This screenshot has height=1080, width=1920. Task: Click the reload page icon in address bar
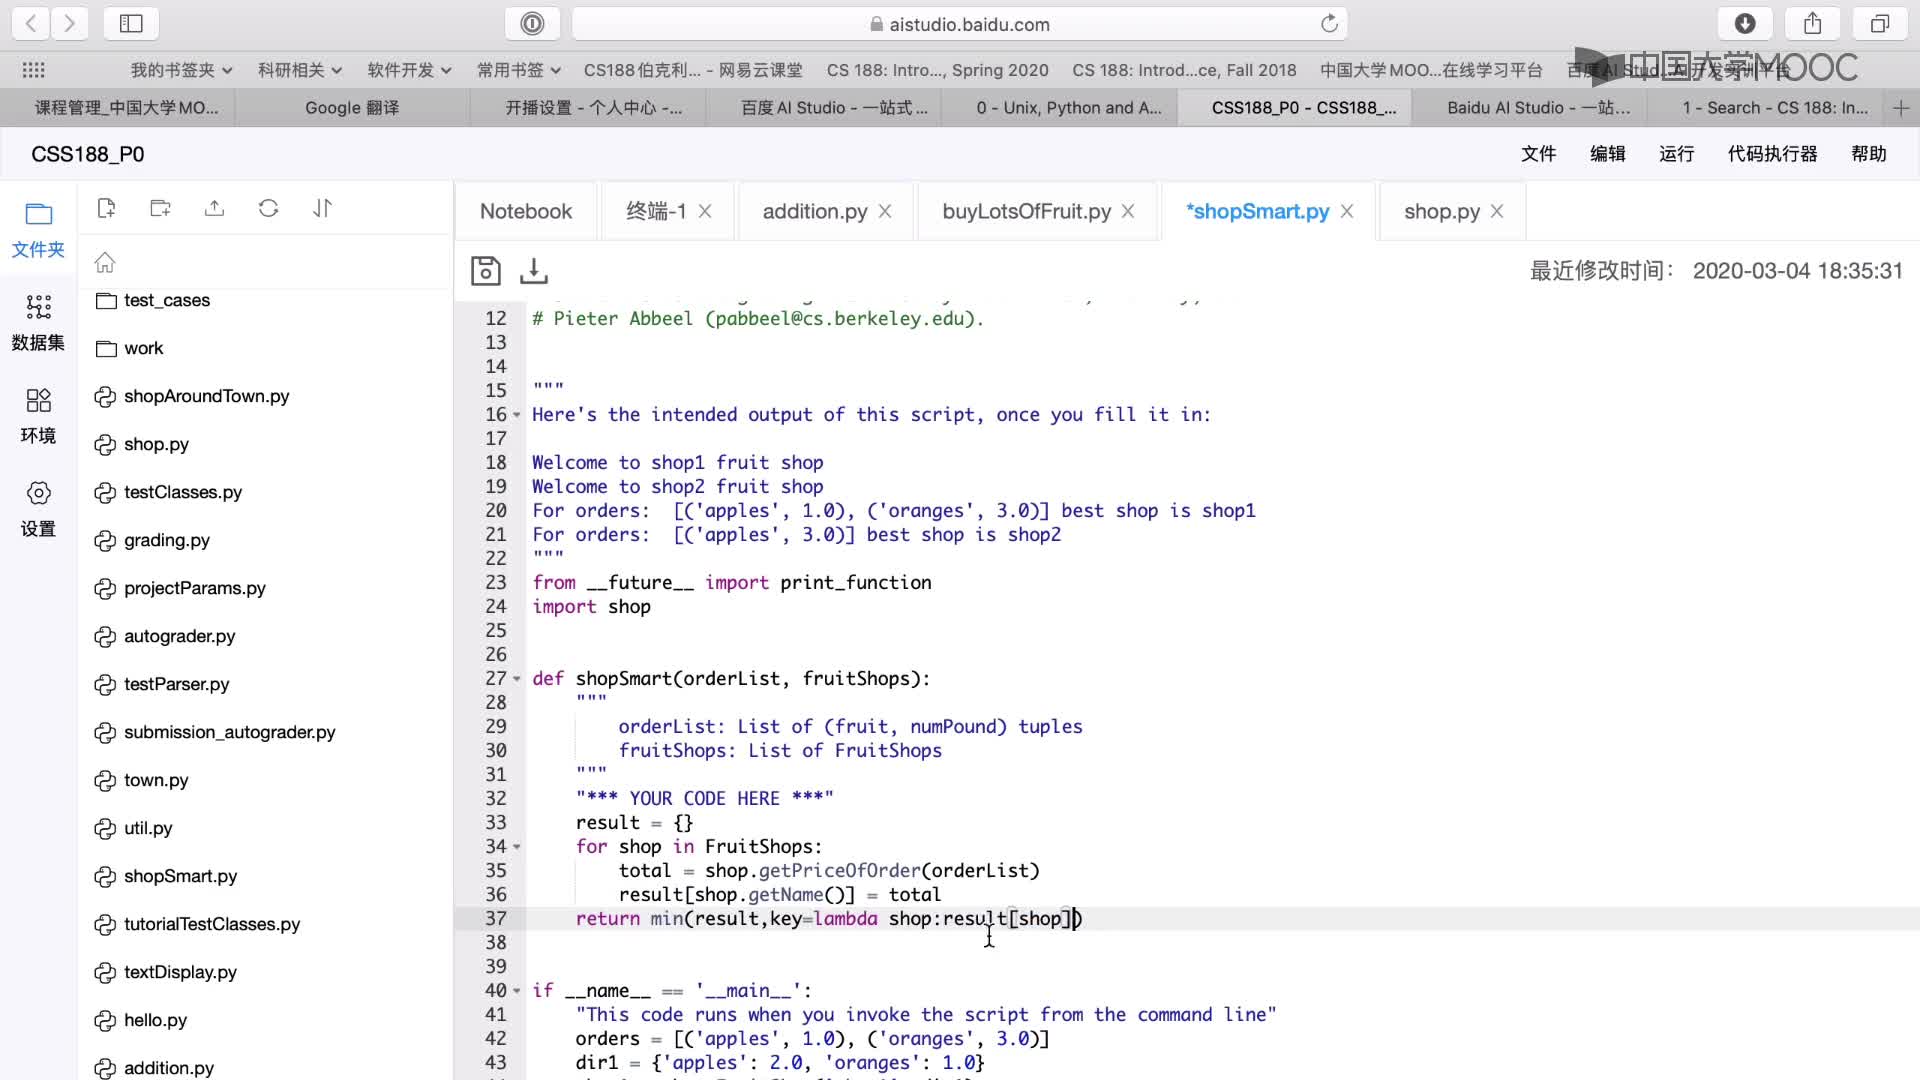[1329, 23]
